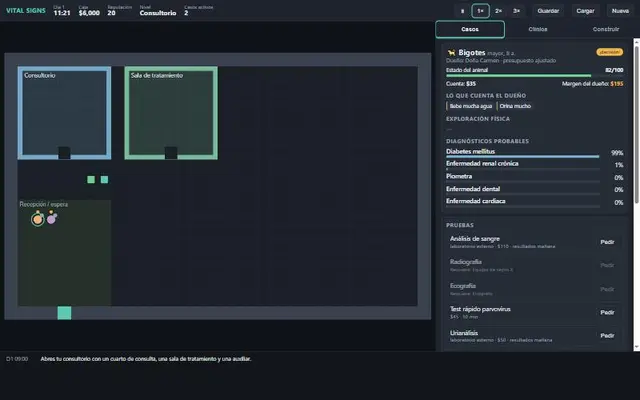Click the teal clinic entrance door
640x400 pixels.
(x=64, y=313)
